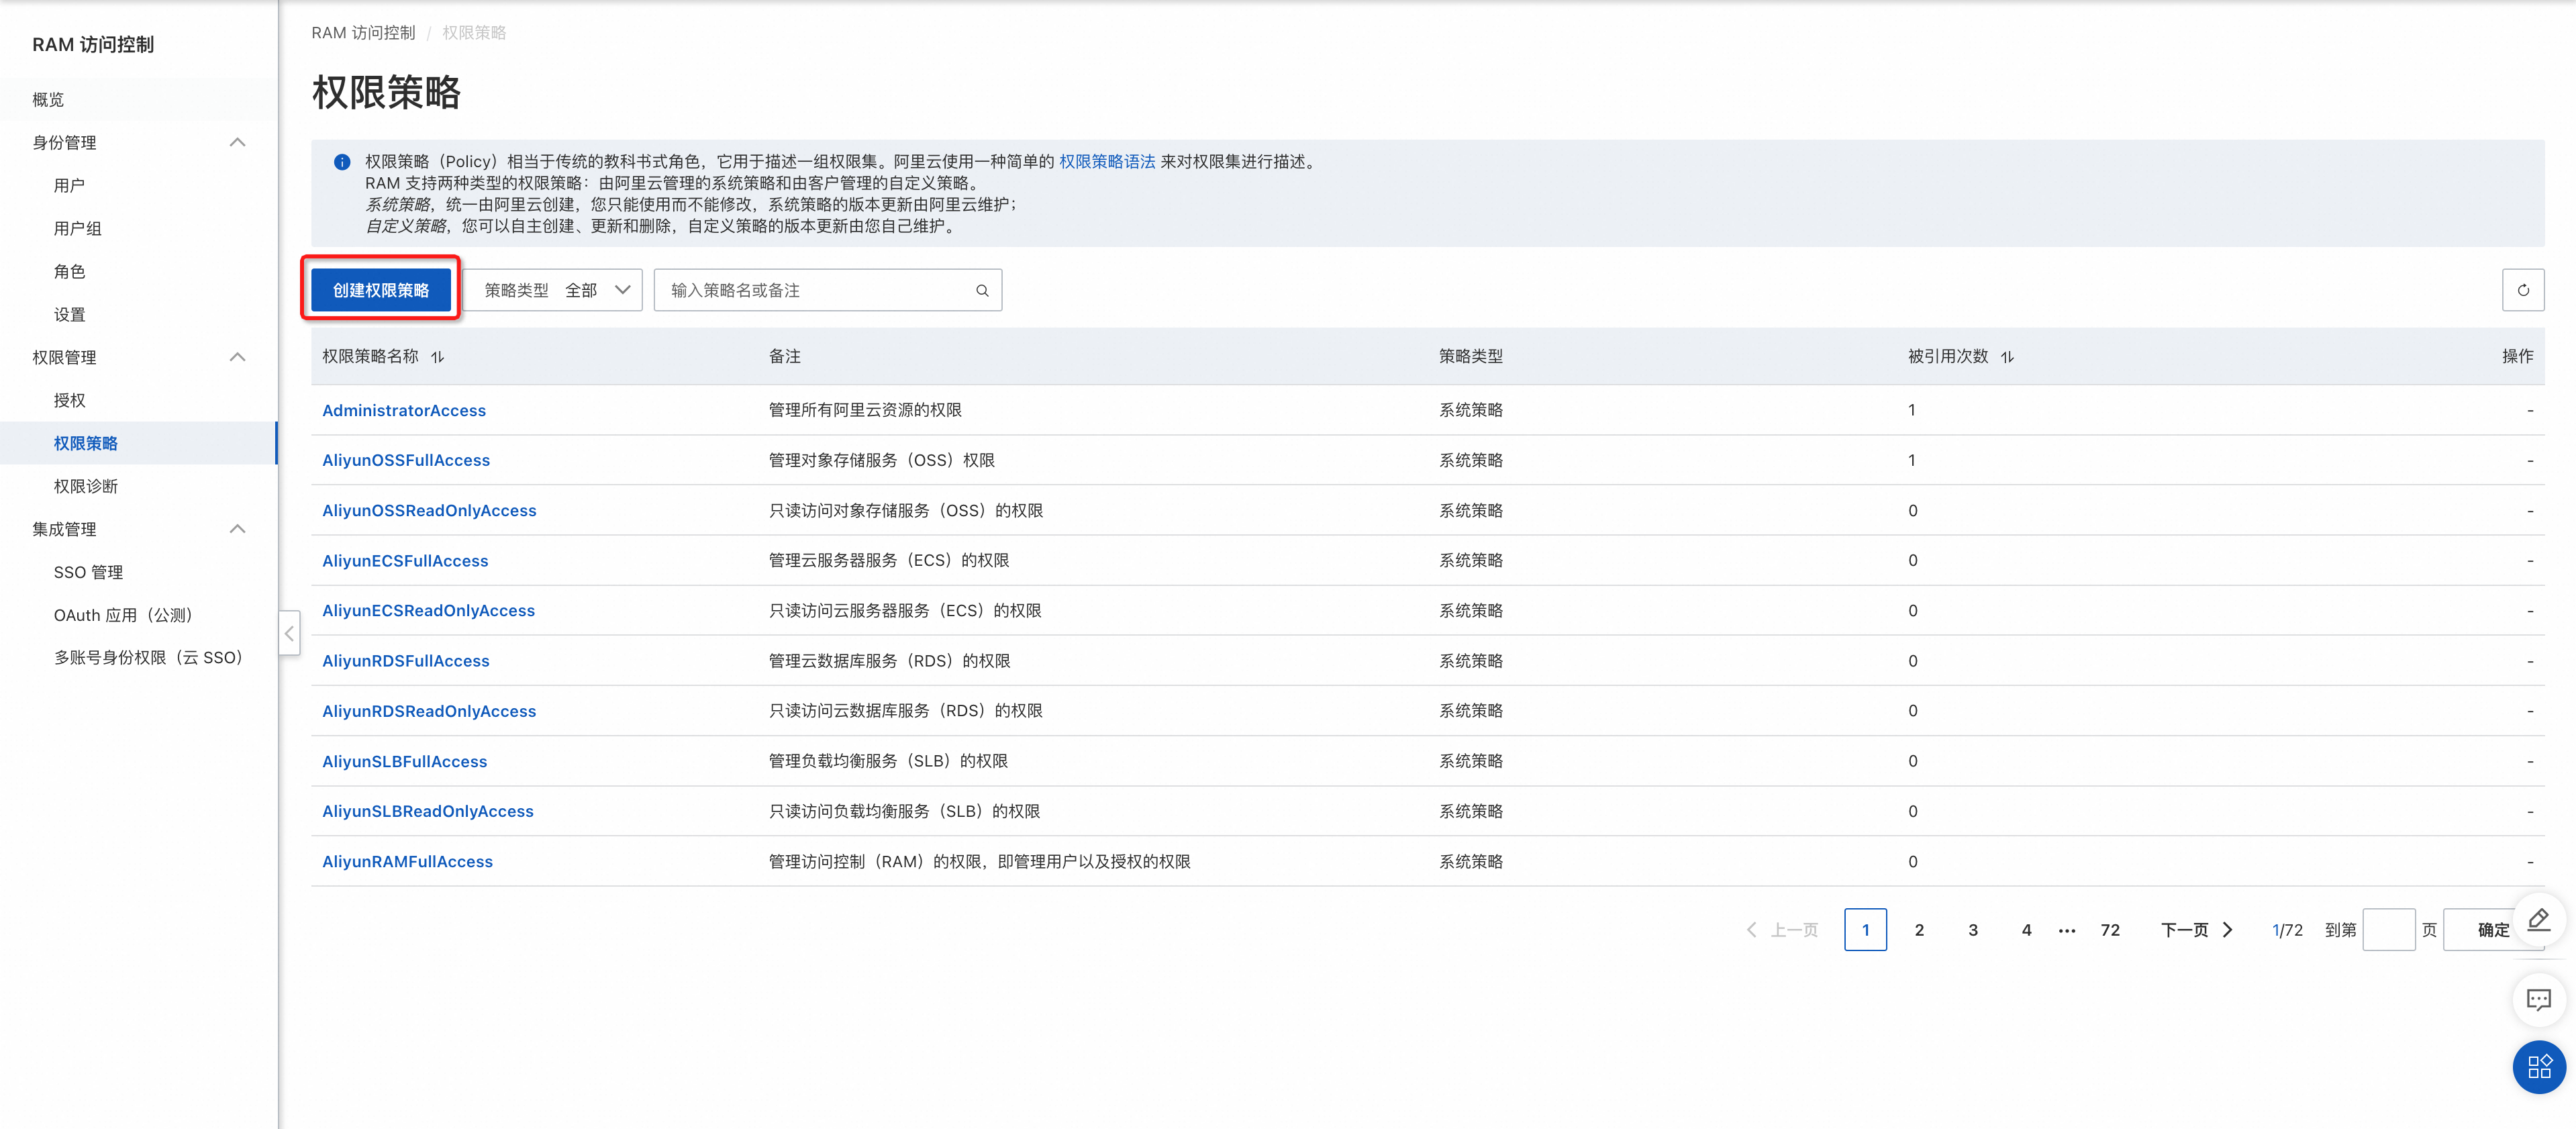Click the 创建权限策略 button

tap(381, 290)
